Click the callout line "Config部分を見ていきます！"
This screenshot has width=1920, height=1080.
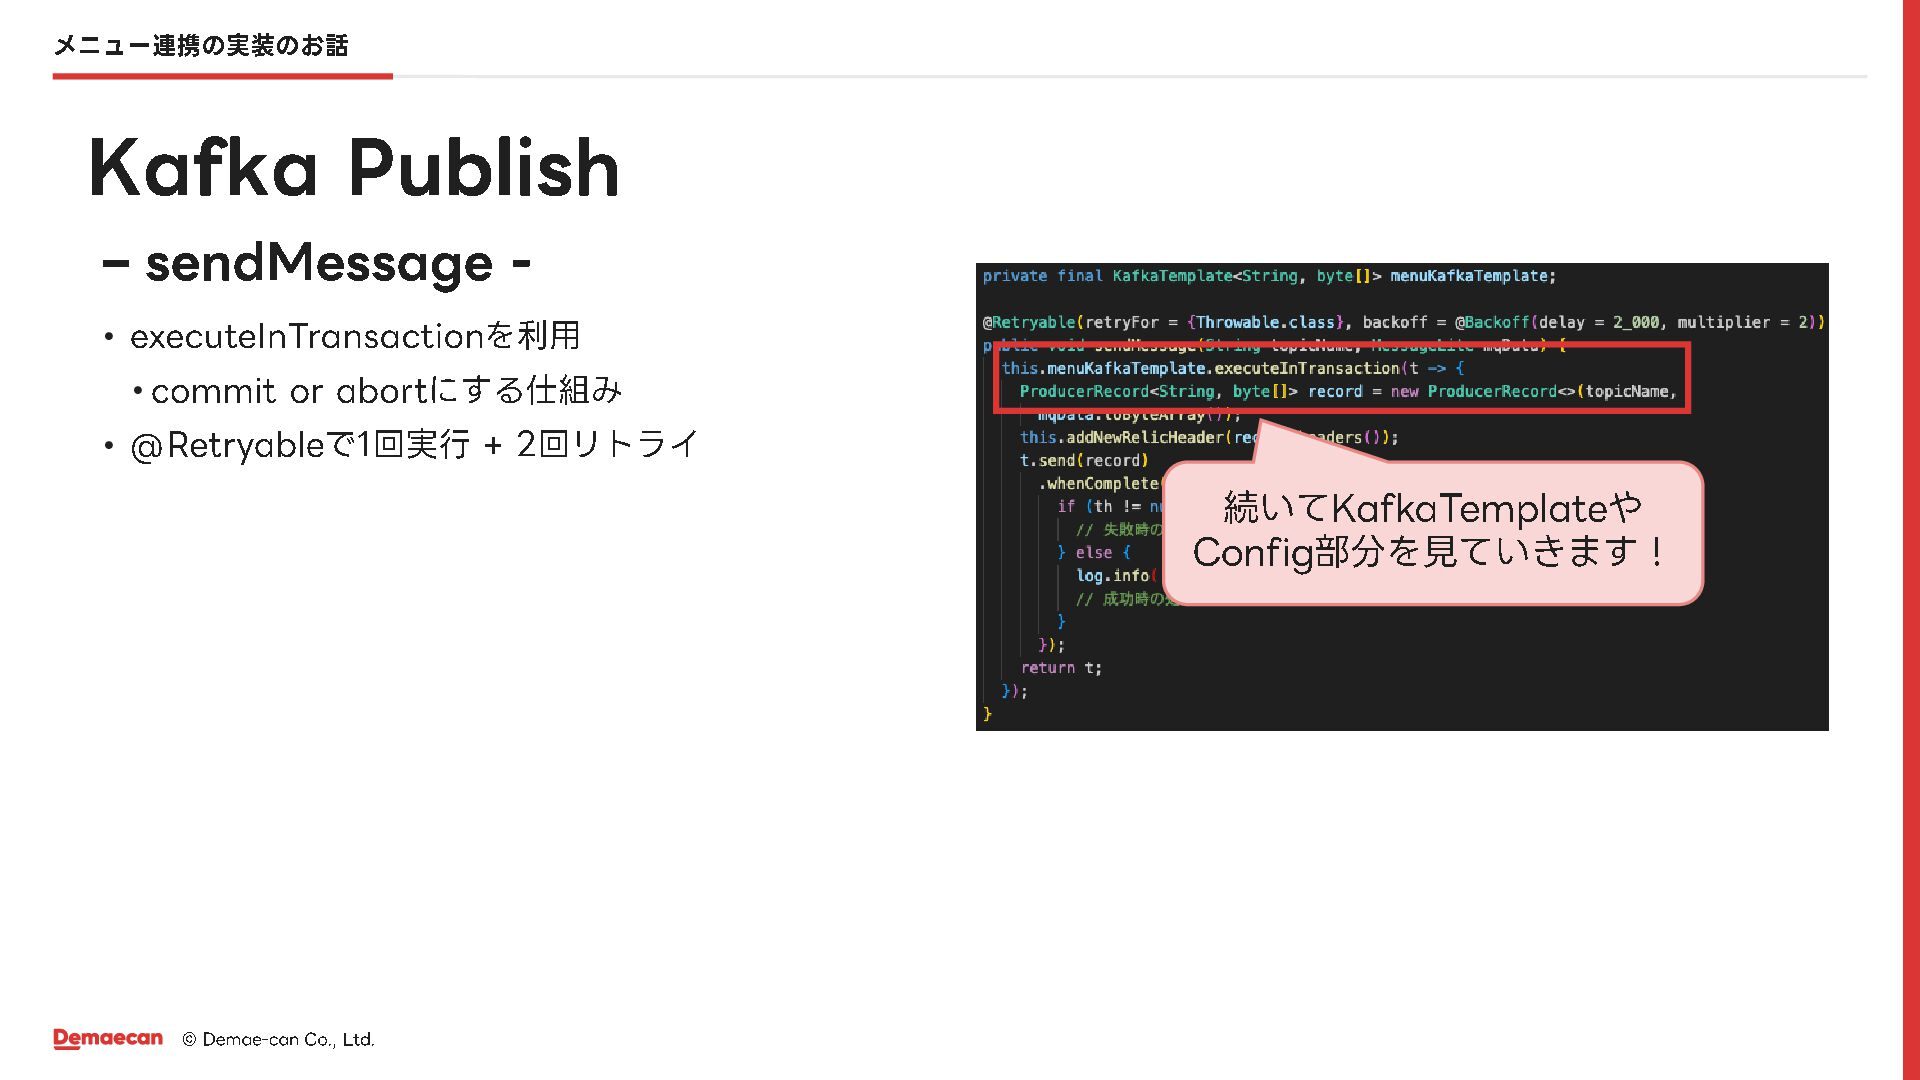click(x=1432, y=552)
